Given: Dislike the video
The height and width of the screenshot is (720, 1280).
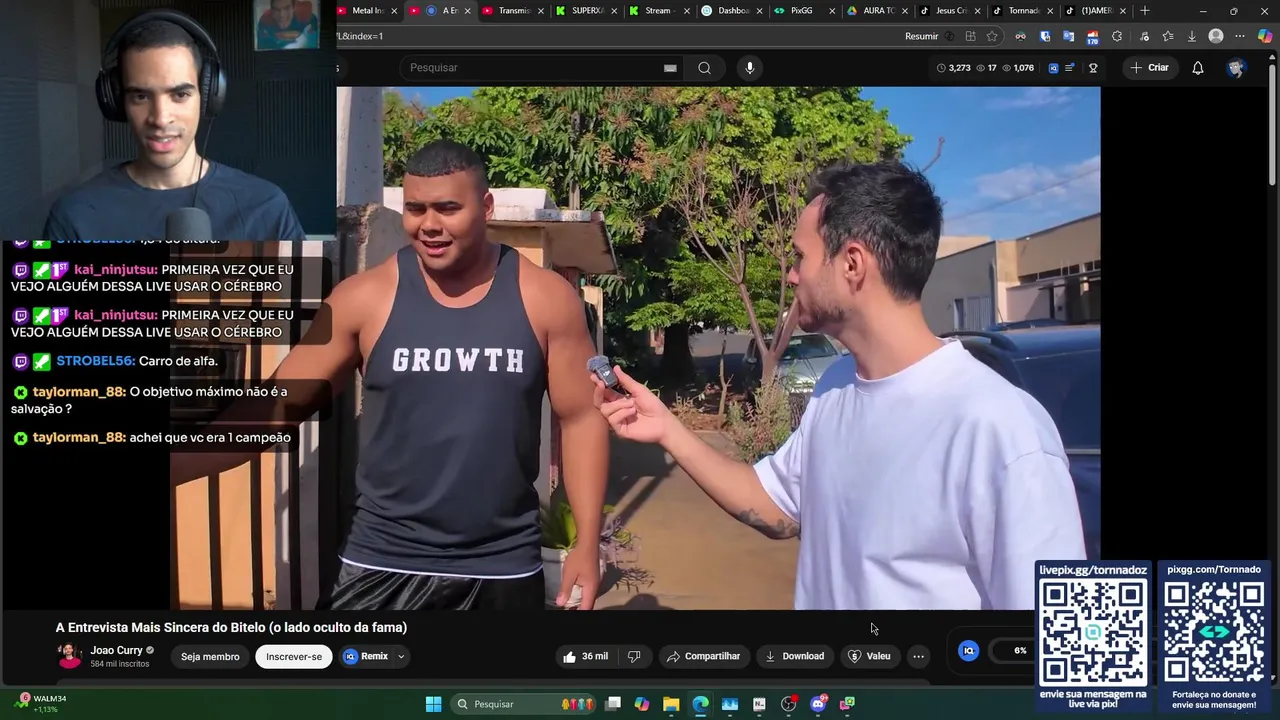Looking at the screenshot, I should pos(634,656).
